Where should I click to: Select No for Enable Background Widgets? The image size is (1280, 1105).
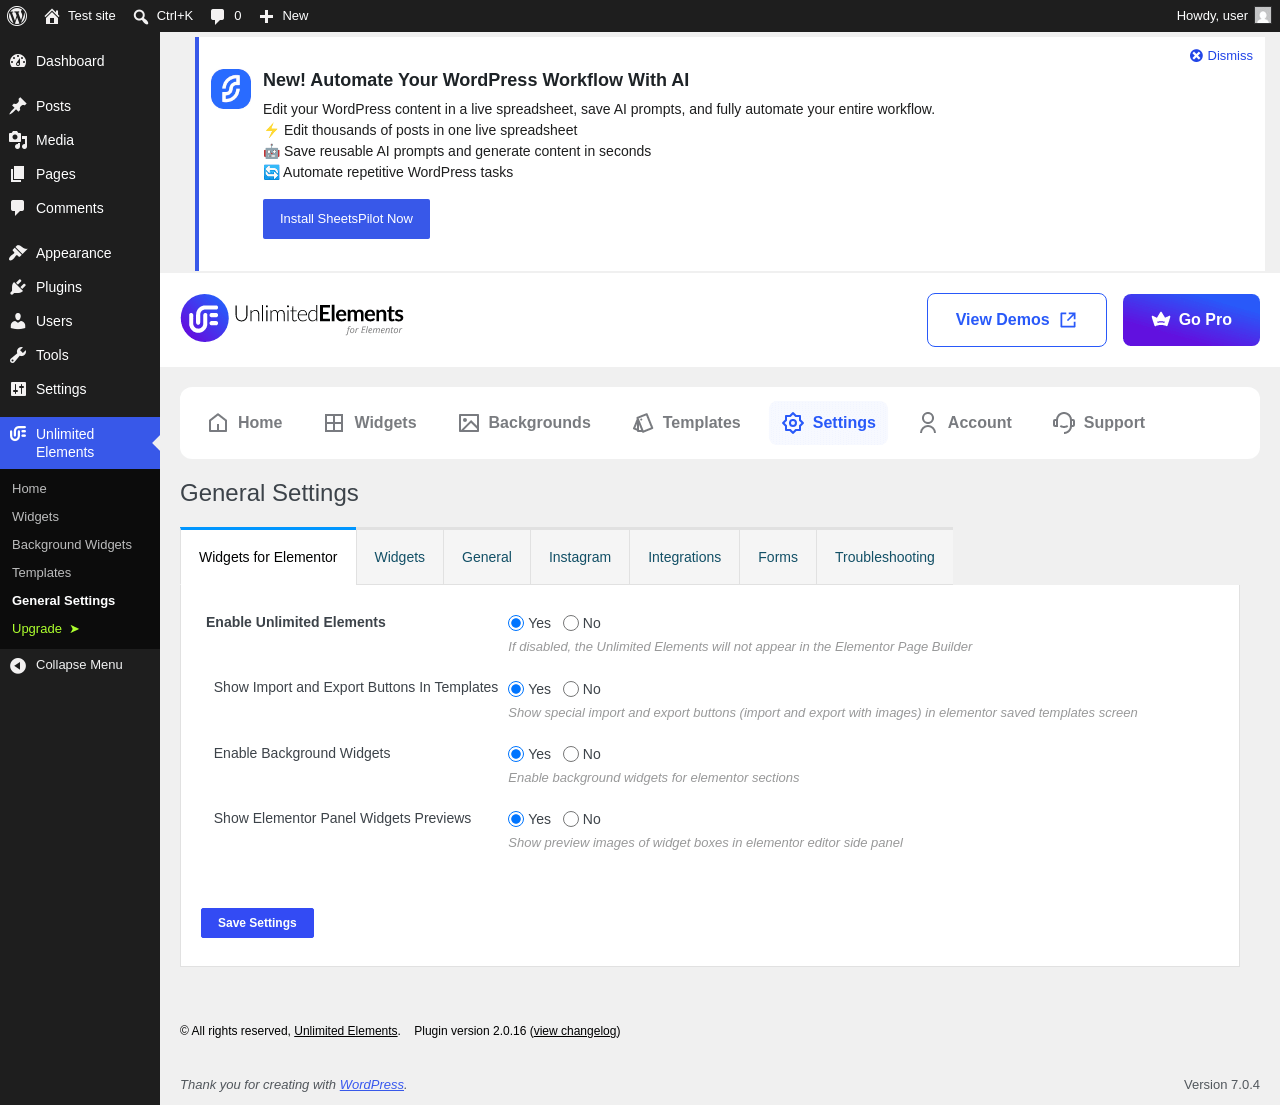tap(571, 754)
